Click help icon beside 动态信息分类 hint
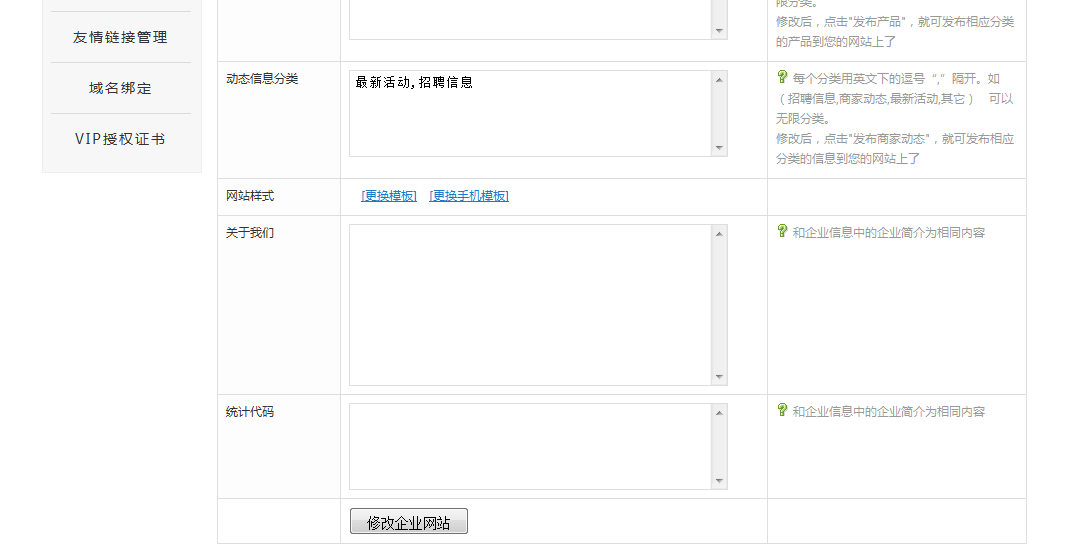 [782, 77]
